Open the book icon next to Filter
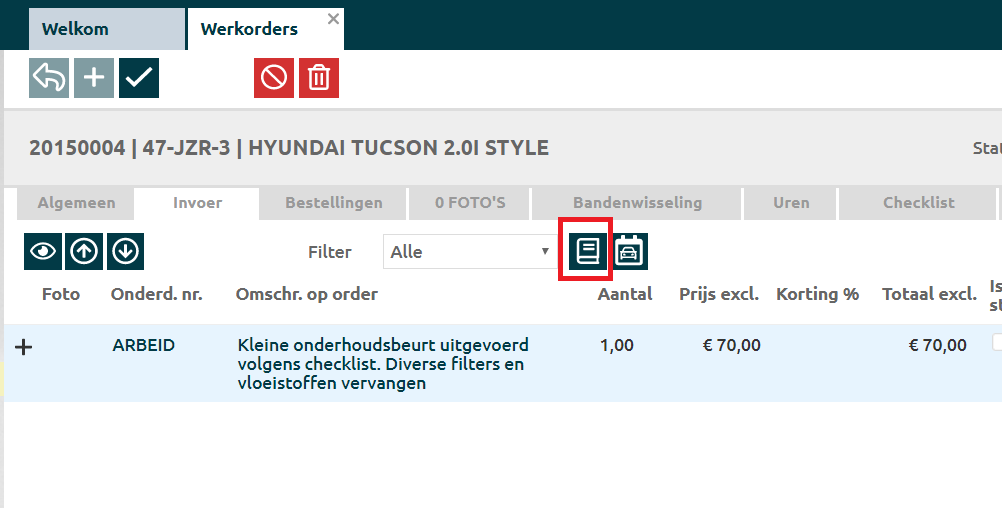 [586, 252]
